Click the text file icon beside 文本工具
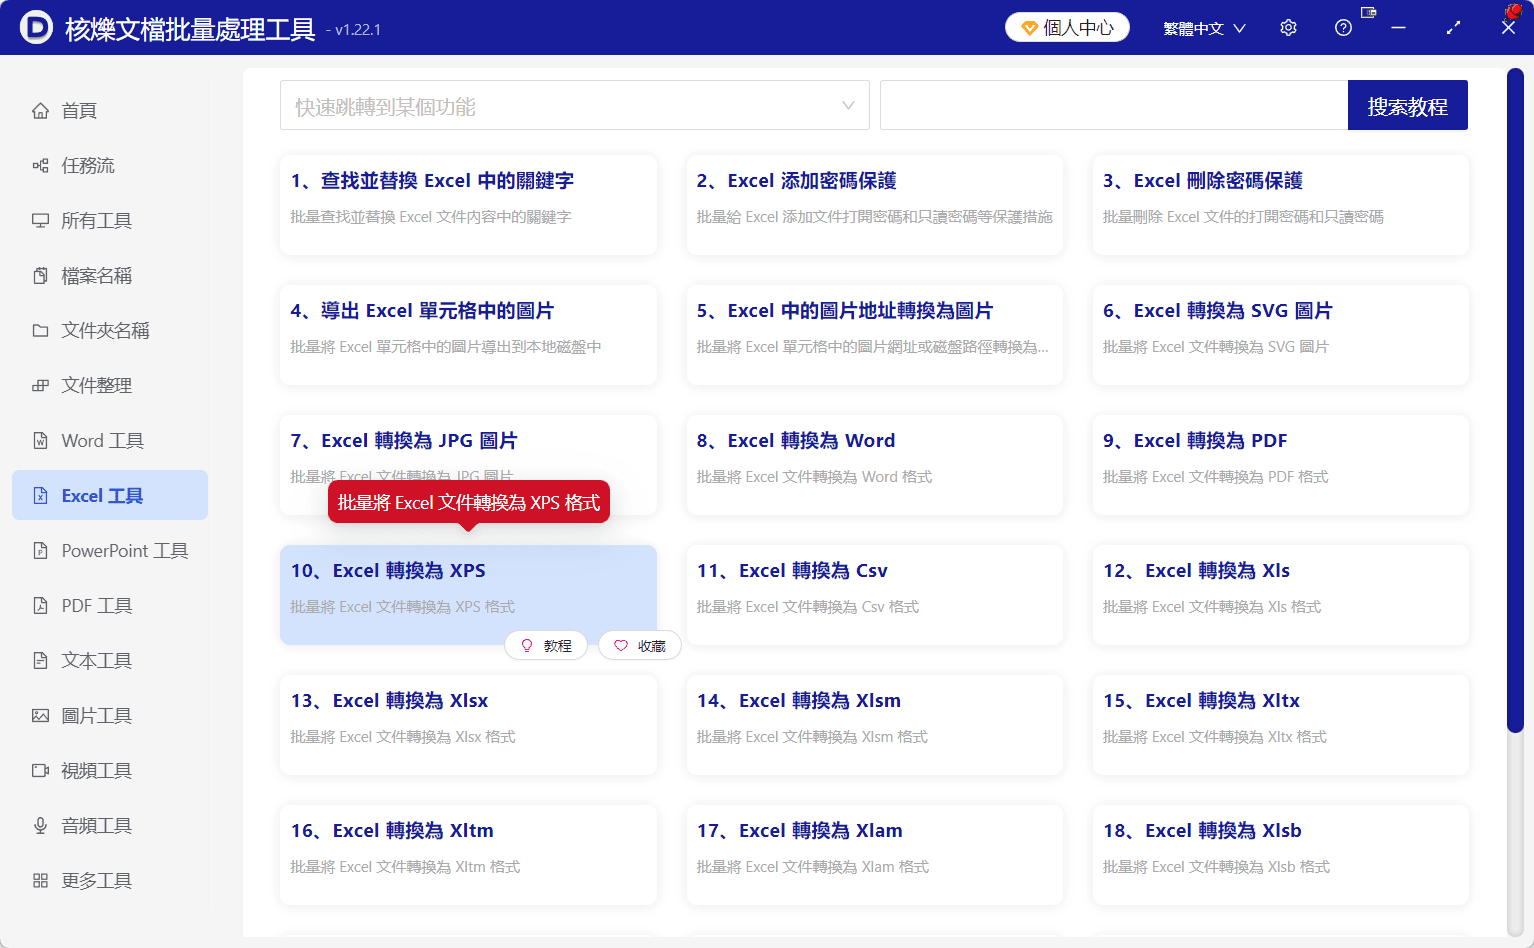1534x948 pixels. [40, 661]
